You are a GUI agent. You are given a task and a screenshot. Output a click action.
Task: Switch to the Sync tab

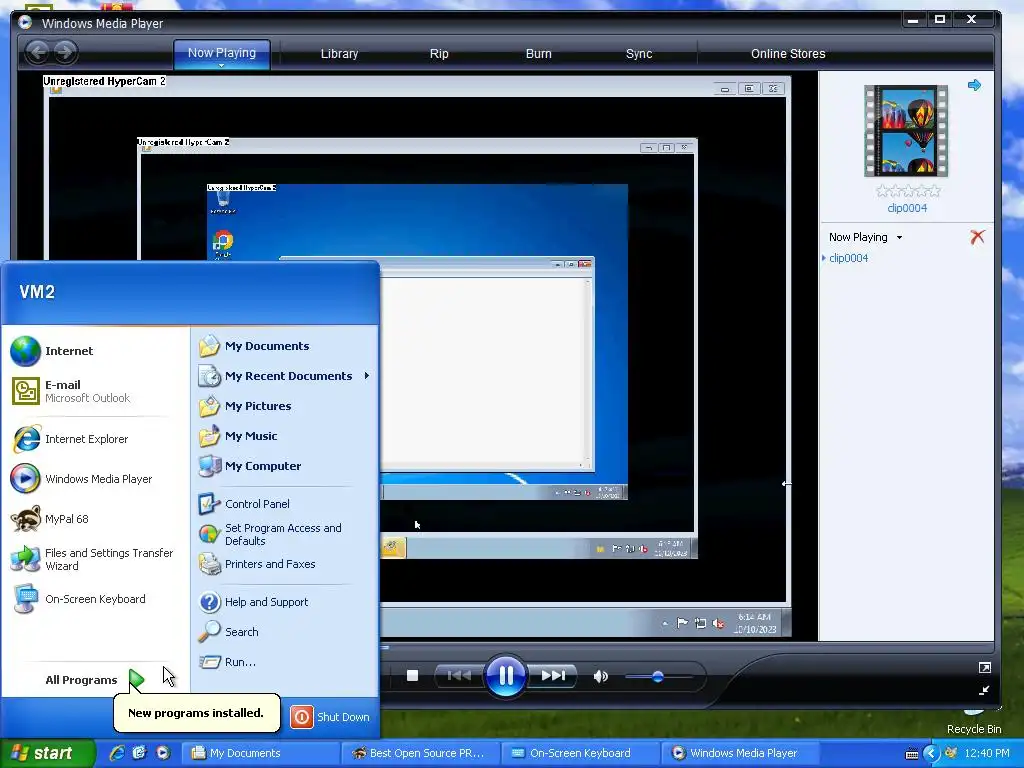[x=639, y=54]
